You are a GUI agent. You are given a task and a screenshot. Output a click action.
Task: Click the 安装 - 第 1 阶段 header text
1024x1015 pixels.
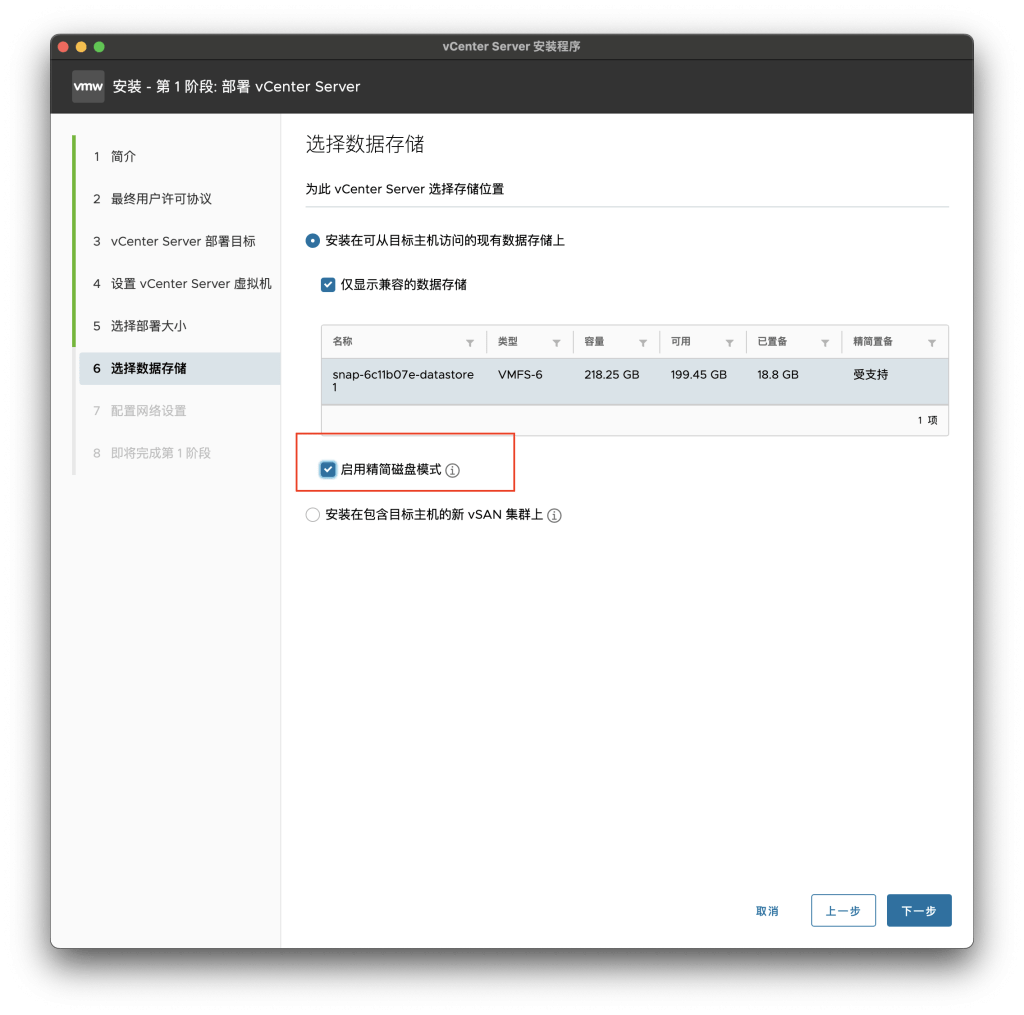[236, 87]
